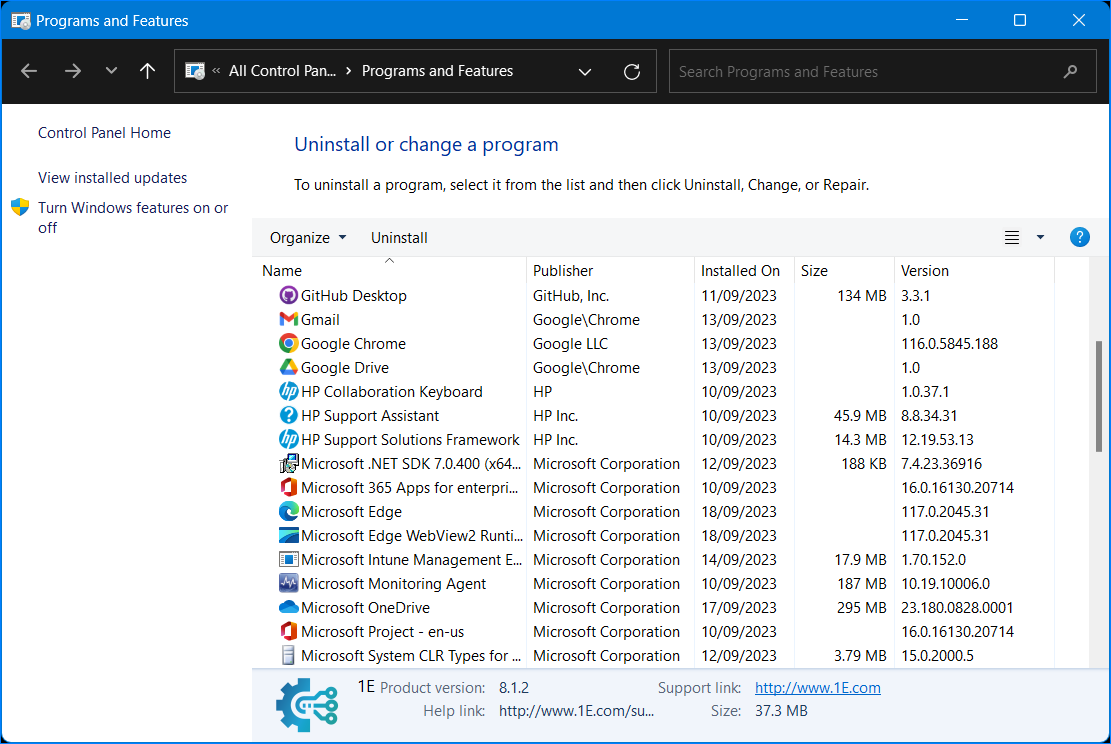Click the HP Support Assistant question-mark icon
The image size is (1111, 744).
[288, 416]
